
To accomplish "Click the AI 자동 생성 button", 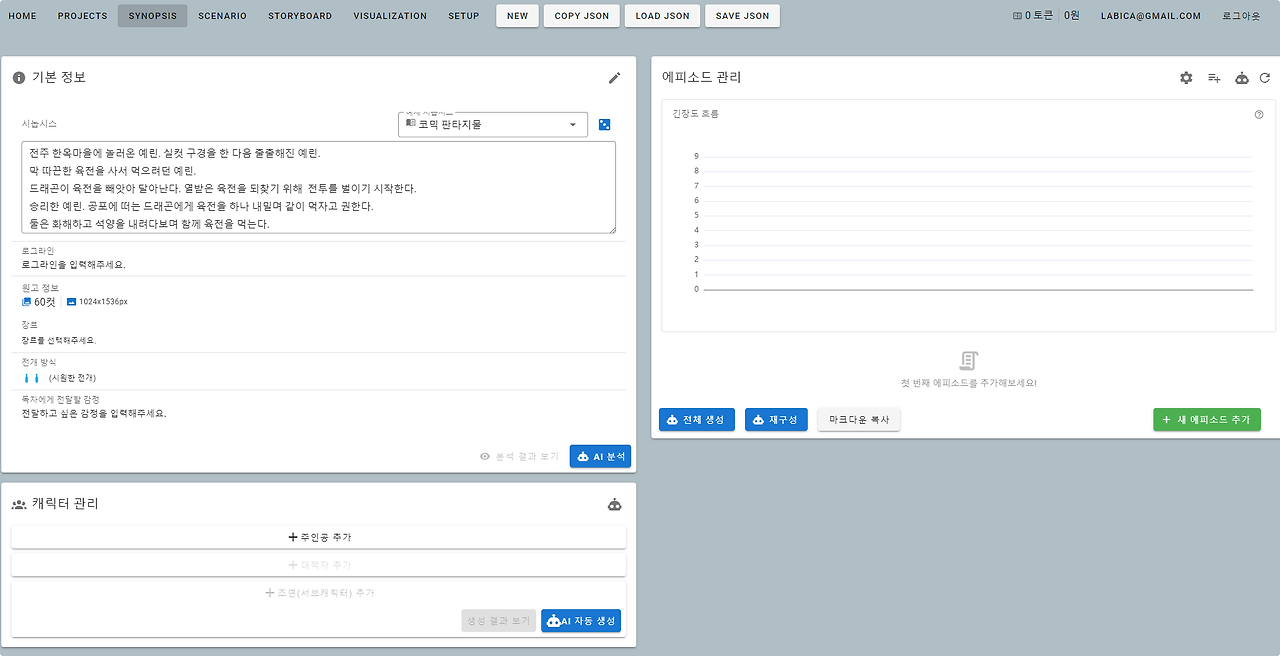I will tap(581, 621).
